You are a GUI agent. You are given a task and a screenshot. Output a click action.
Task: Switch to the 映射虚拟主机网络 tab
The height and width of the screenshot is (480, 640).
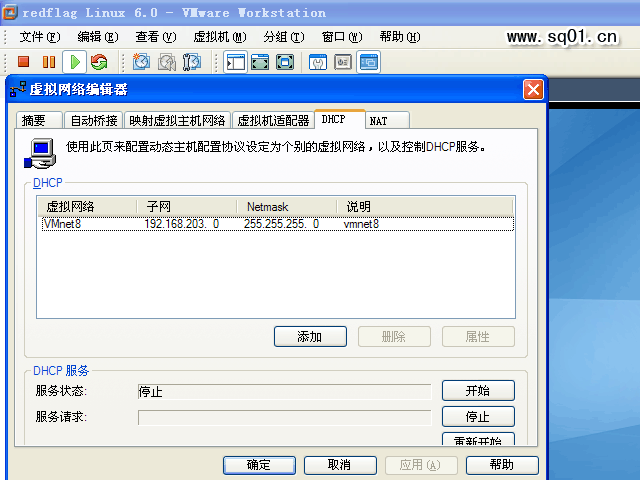(x=177, y=120)
